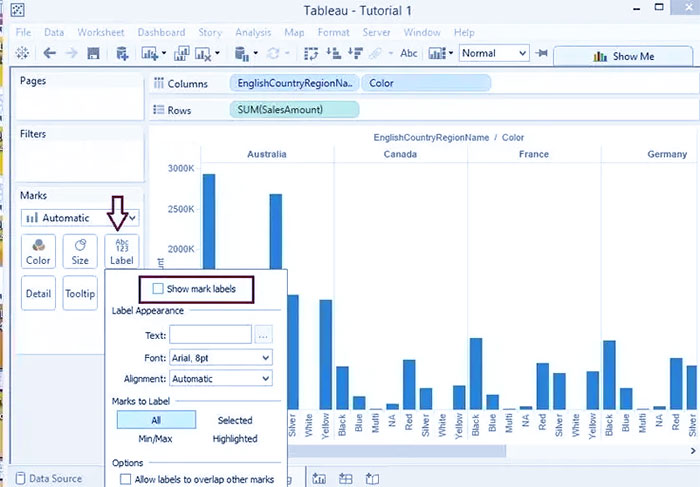This screenshot has height=487, width=700.
Task: Open the Analysis menu
Action: point(253,32)
